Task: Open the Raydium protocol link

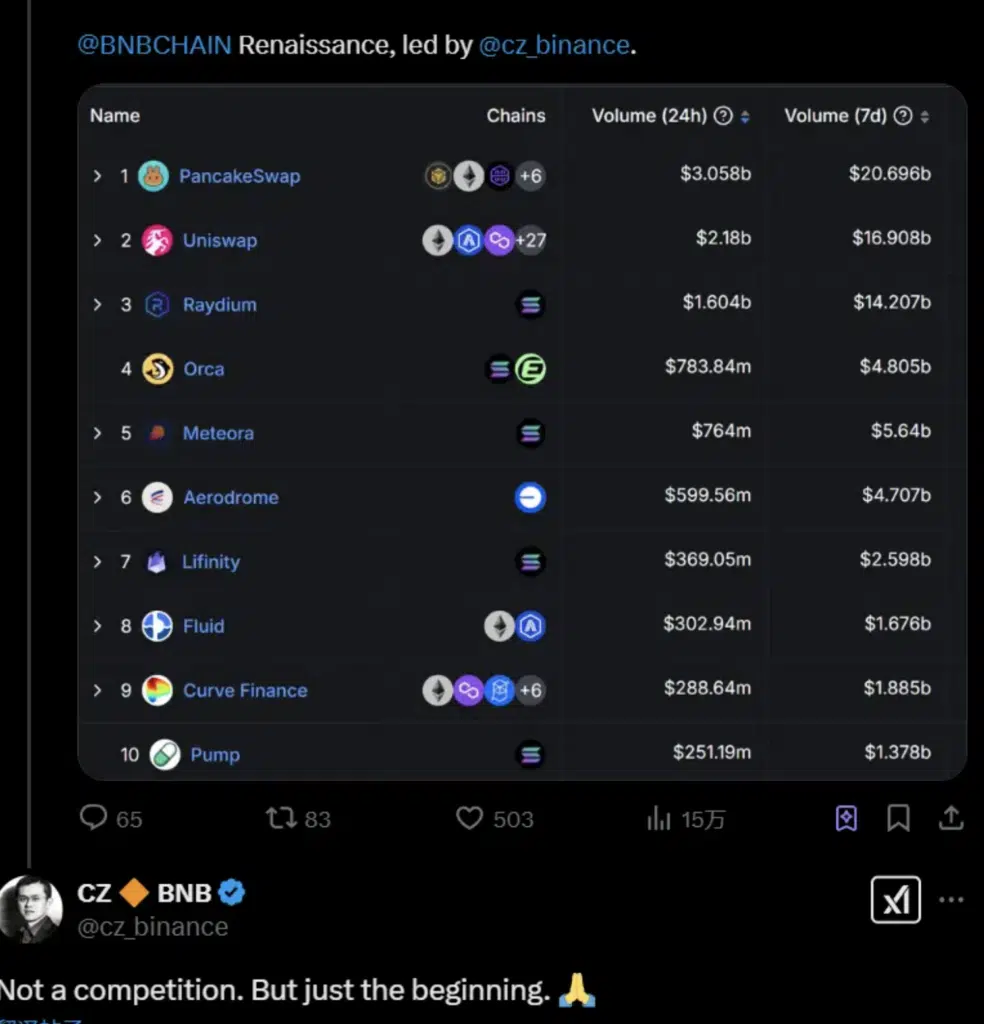Action: point(219,304)
